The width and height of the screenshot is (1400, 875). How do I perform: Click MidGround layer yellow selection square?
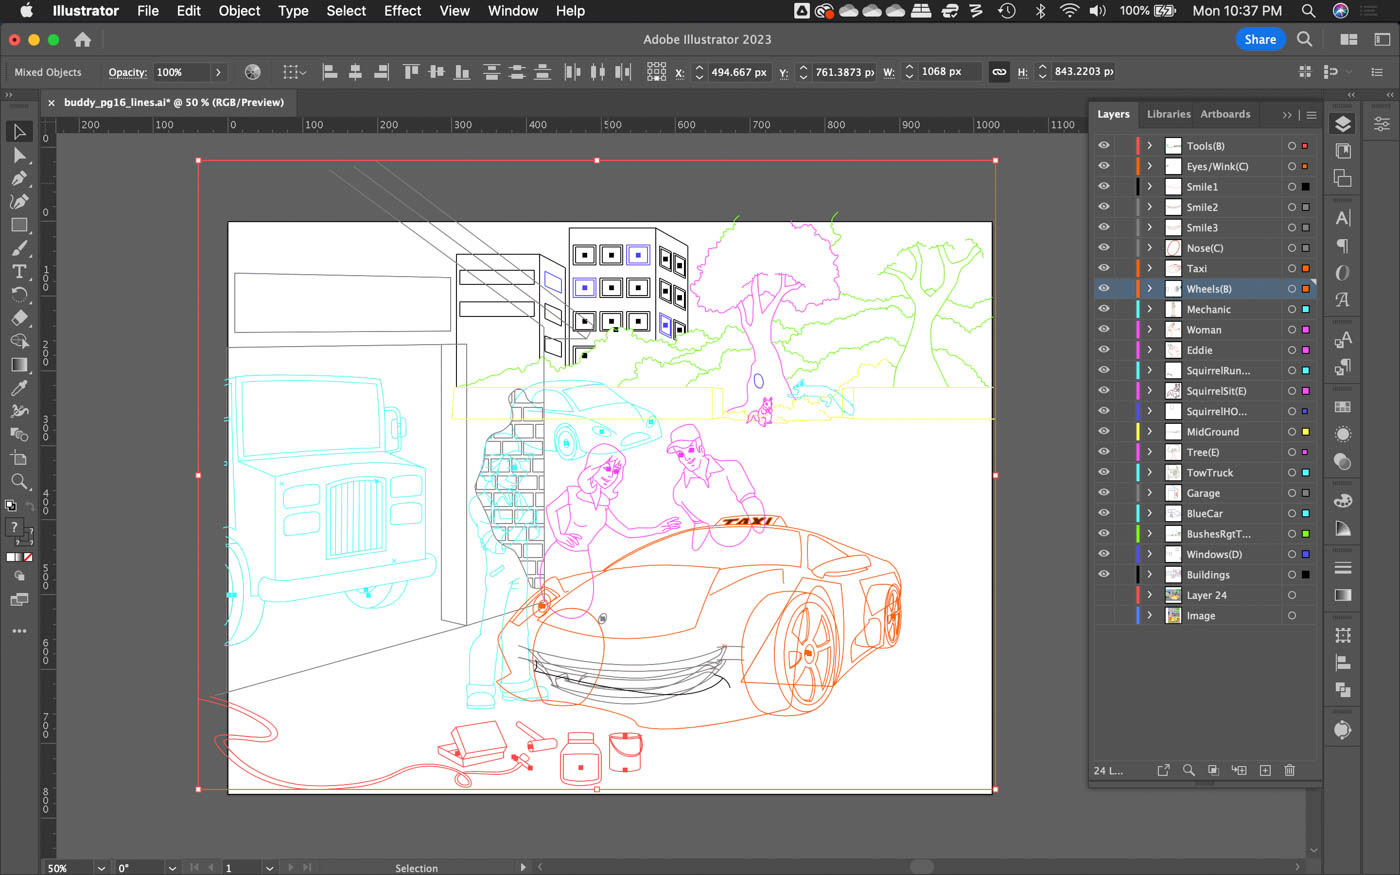(1305, 431)
